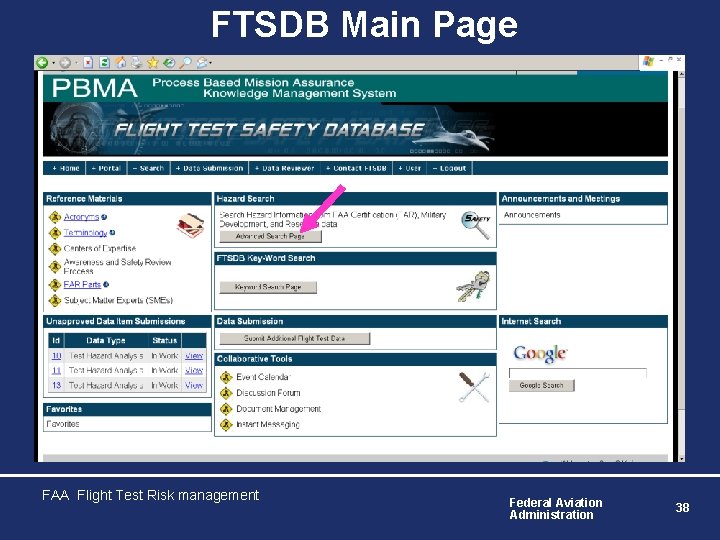Click the vertical scrollbar down arrow
720x540 pixels.
click(x=681, y=458)
